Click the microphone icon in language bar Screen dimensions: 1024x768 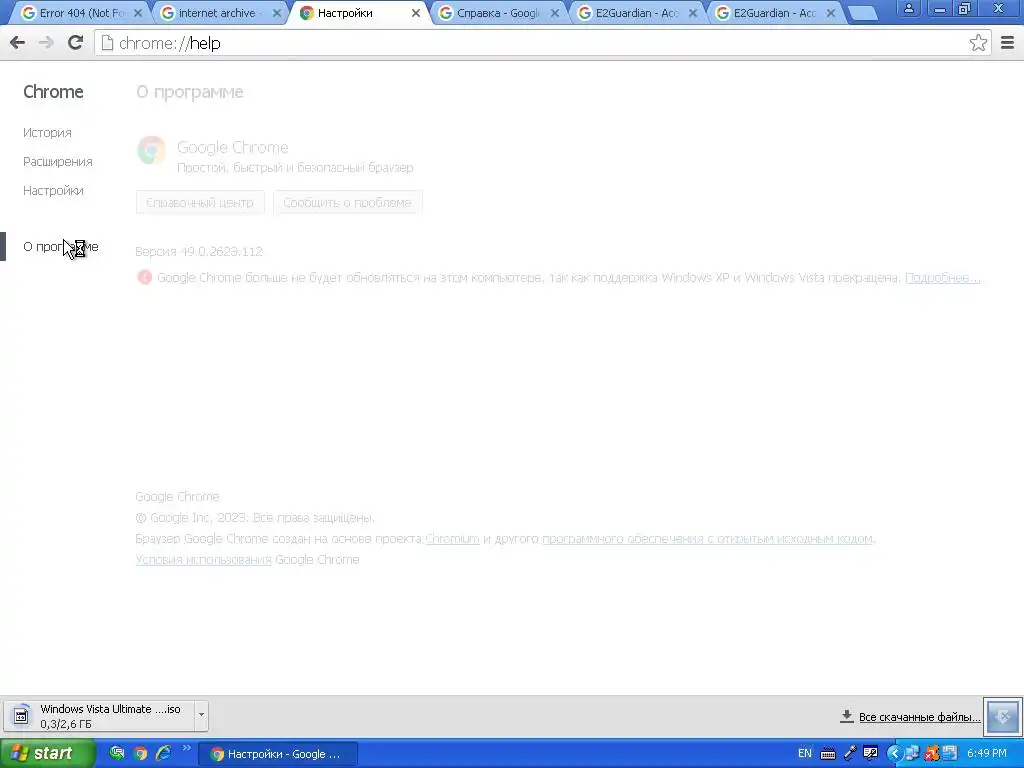(x=850, y=754)
